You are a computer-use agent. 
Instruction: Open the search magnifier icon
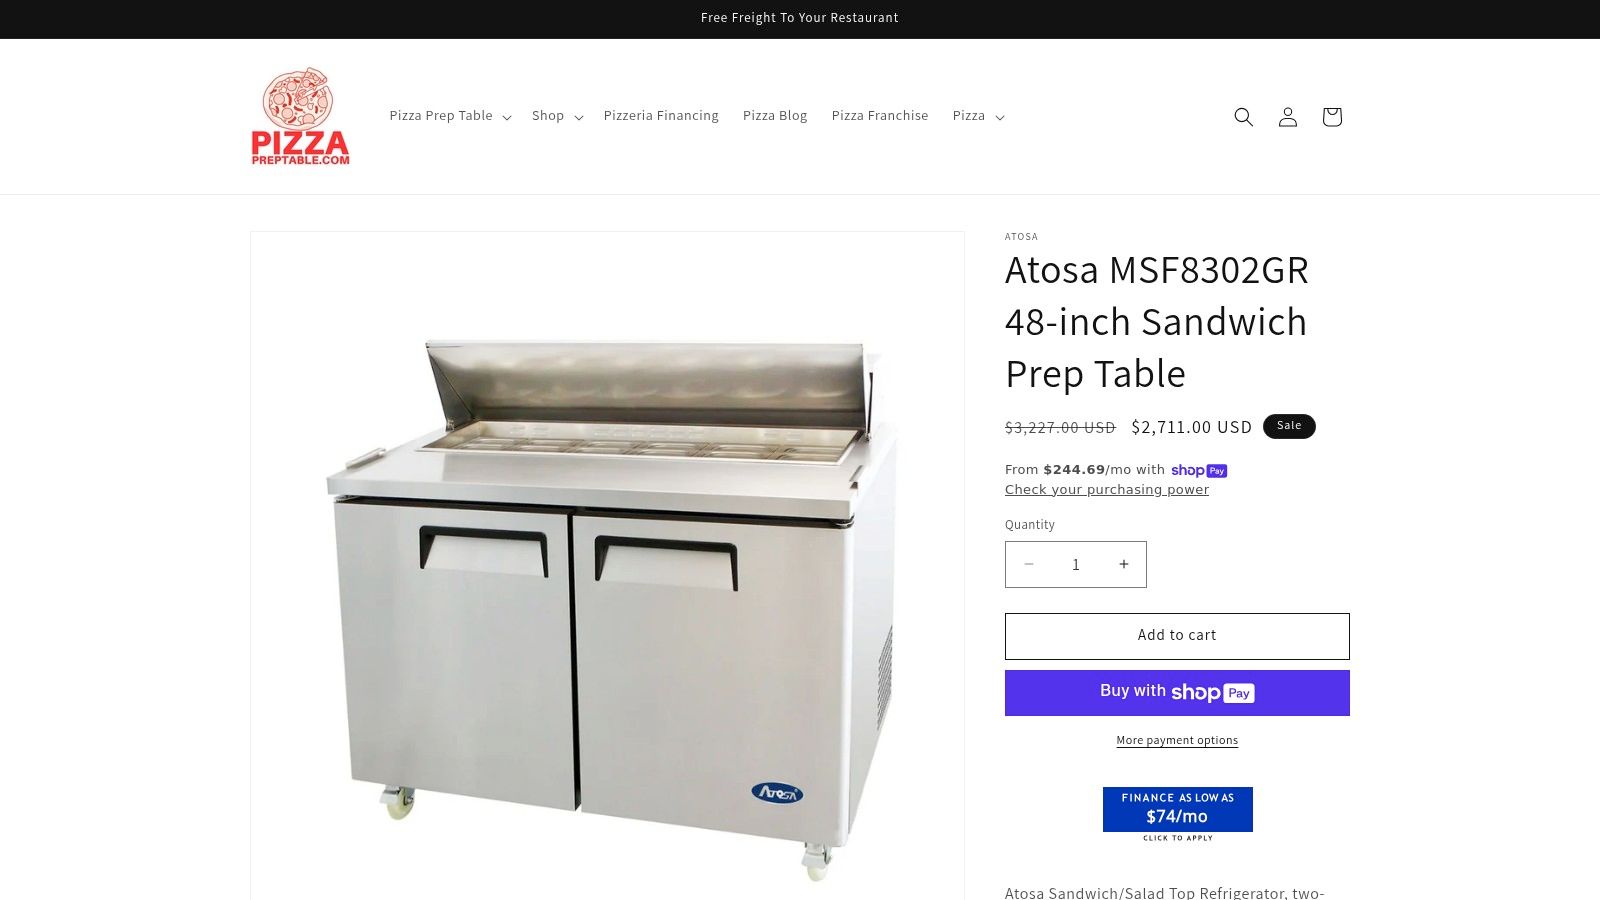(x=1243, y=117)
